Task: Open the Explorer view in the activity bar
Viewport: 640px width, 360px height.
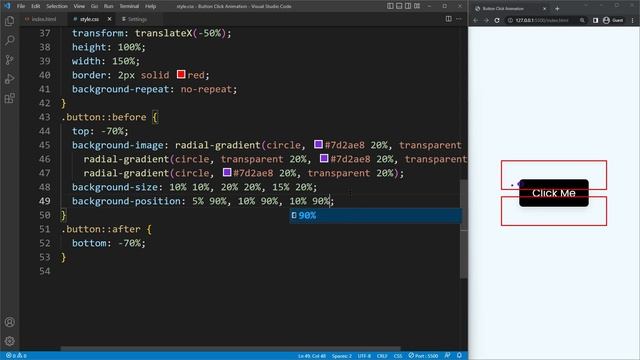Action: coord(9,21)
